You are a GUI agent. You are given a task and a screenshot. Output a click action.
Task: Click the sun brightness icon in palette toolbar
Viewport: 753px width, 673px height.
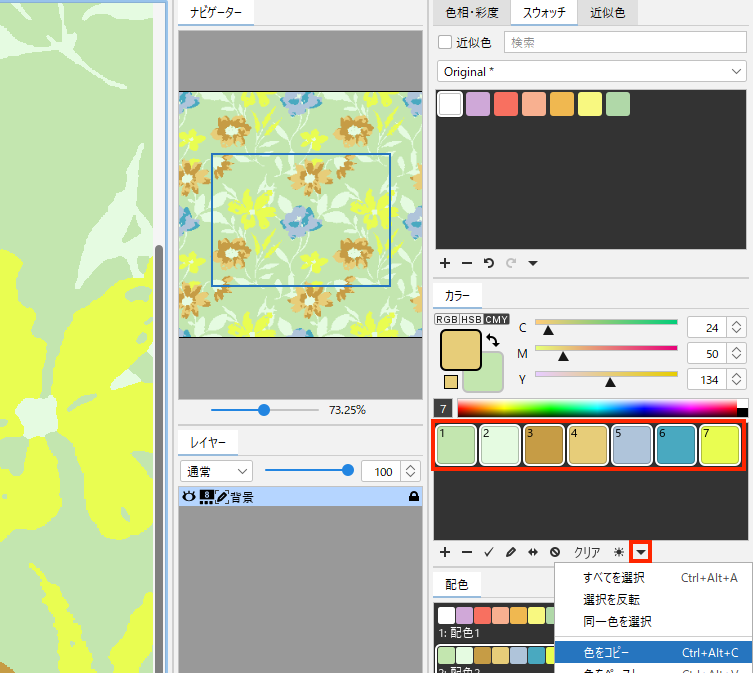pyautogui.click(x=619, y=552)
